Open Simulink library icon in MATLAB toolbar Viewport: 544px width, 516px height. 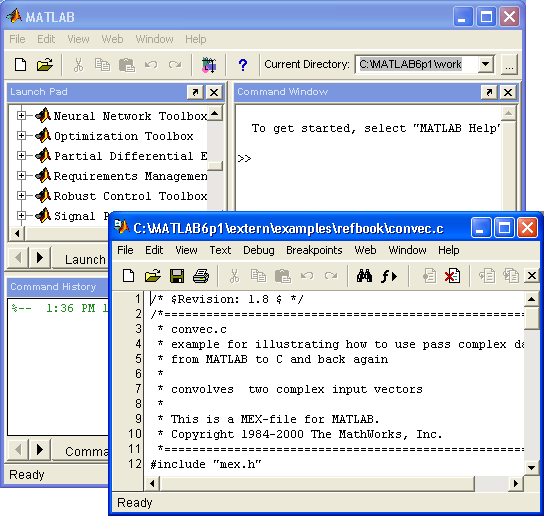click(x=209, y=65)
